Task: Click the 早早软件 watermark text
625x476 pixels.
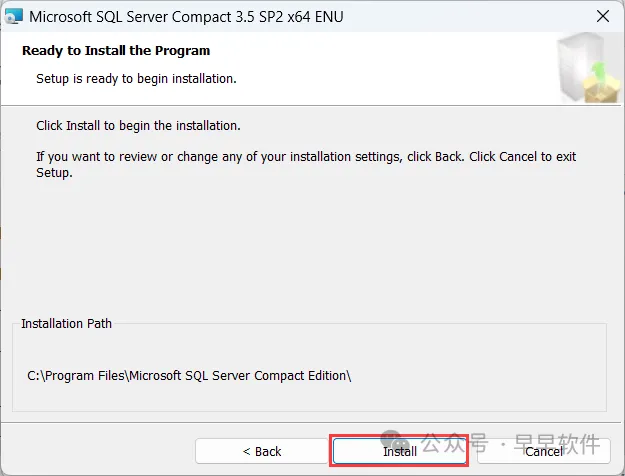Action: (x=557, y=443)
